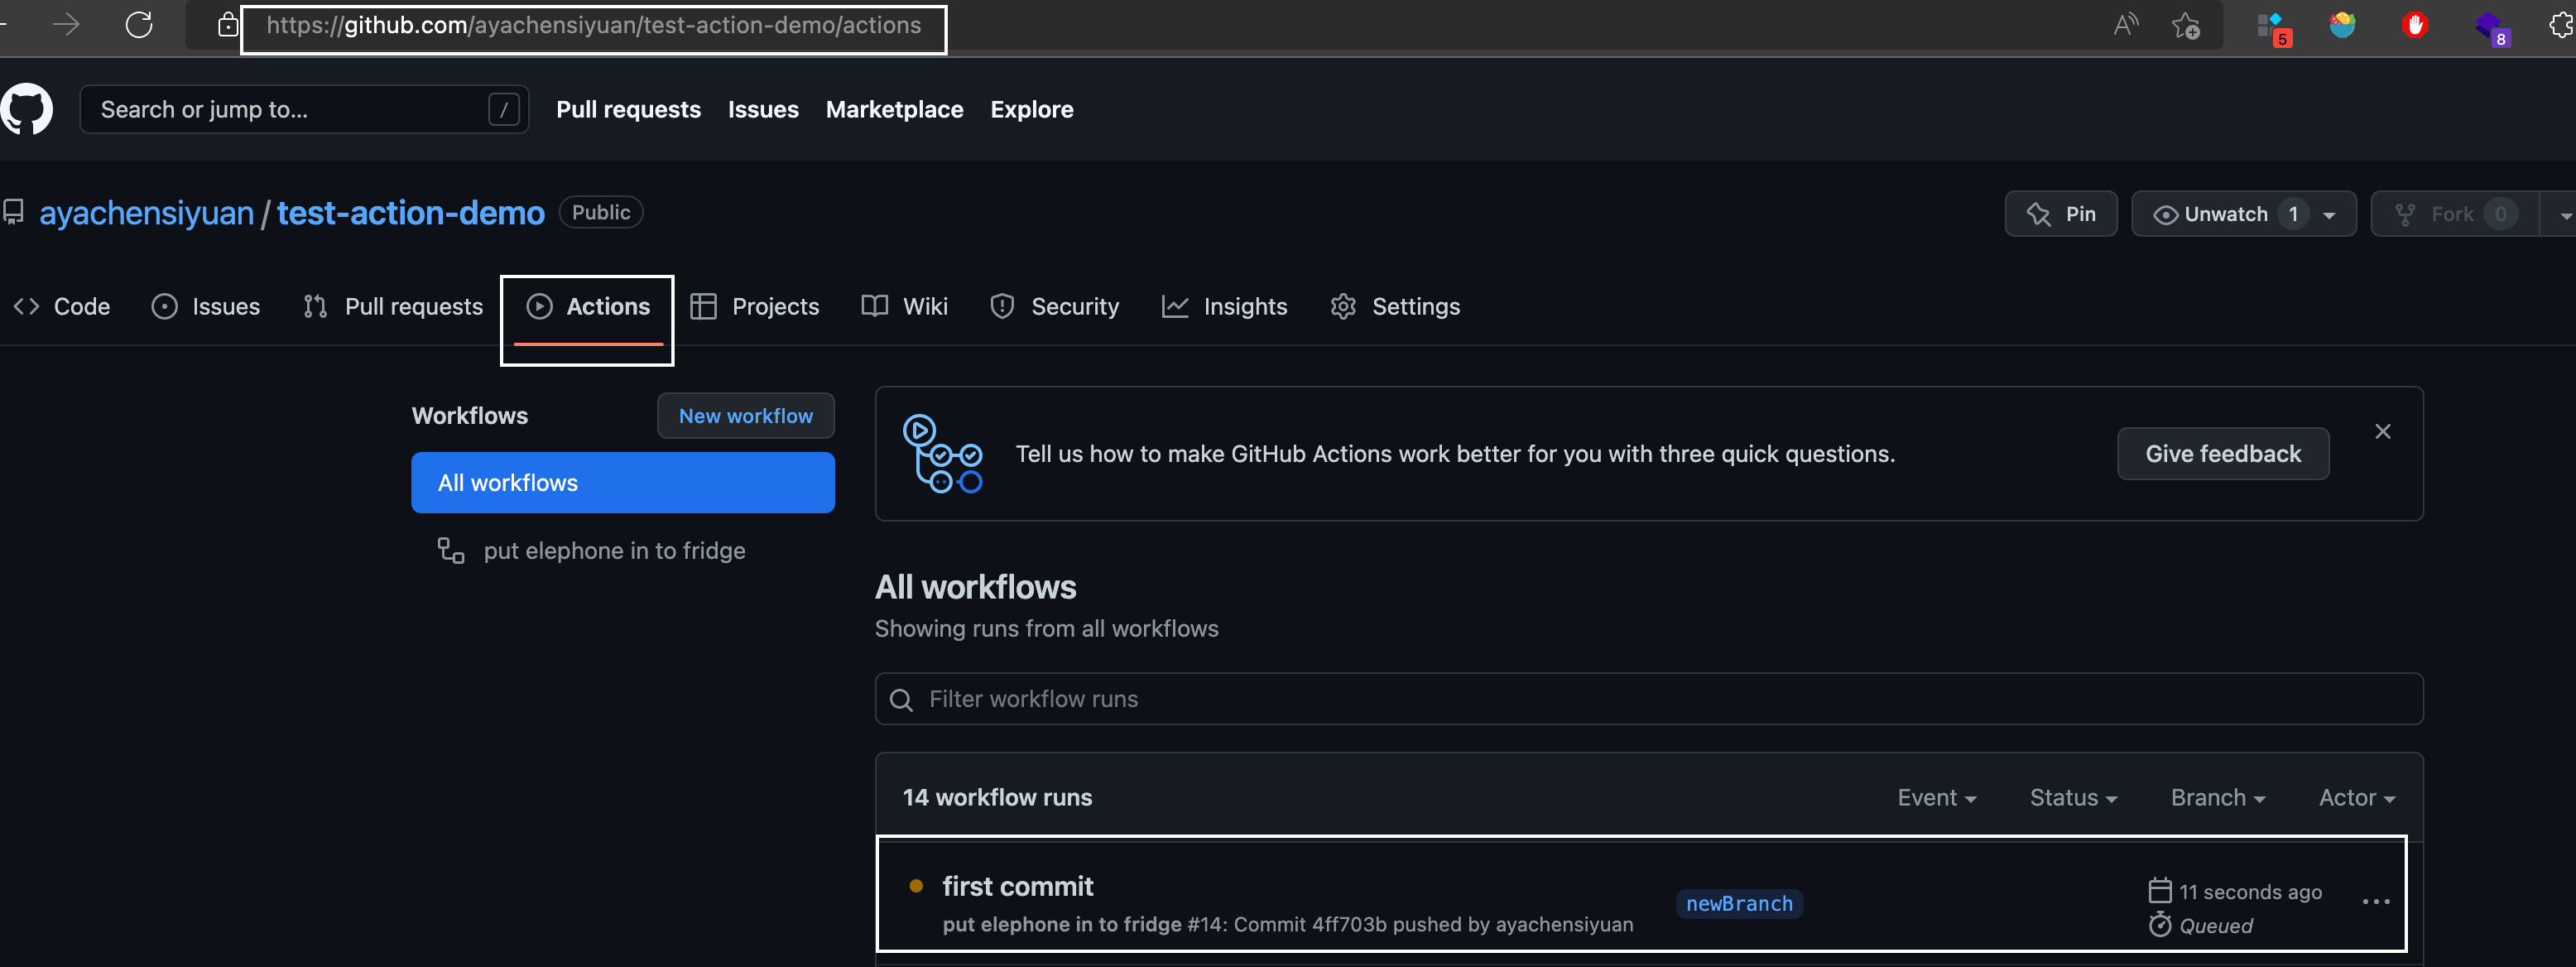
Task: Open the Projects tab
Action: coord(755,307)
